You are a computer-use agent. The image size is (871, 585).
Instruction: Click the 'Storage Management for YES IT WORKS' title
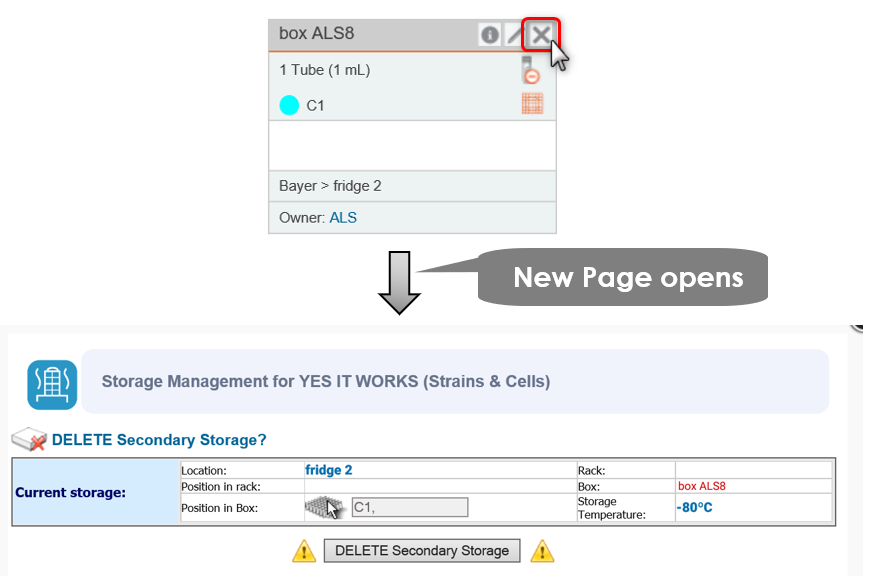click(x=326, y=382)
